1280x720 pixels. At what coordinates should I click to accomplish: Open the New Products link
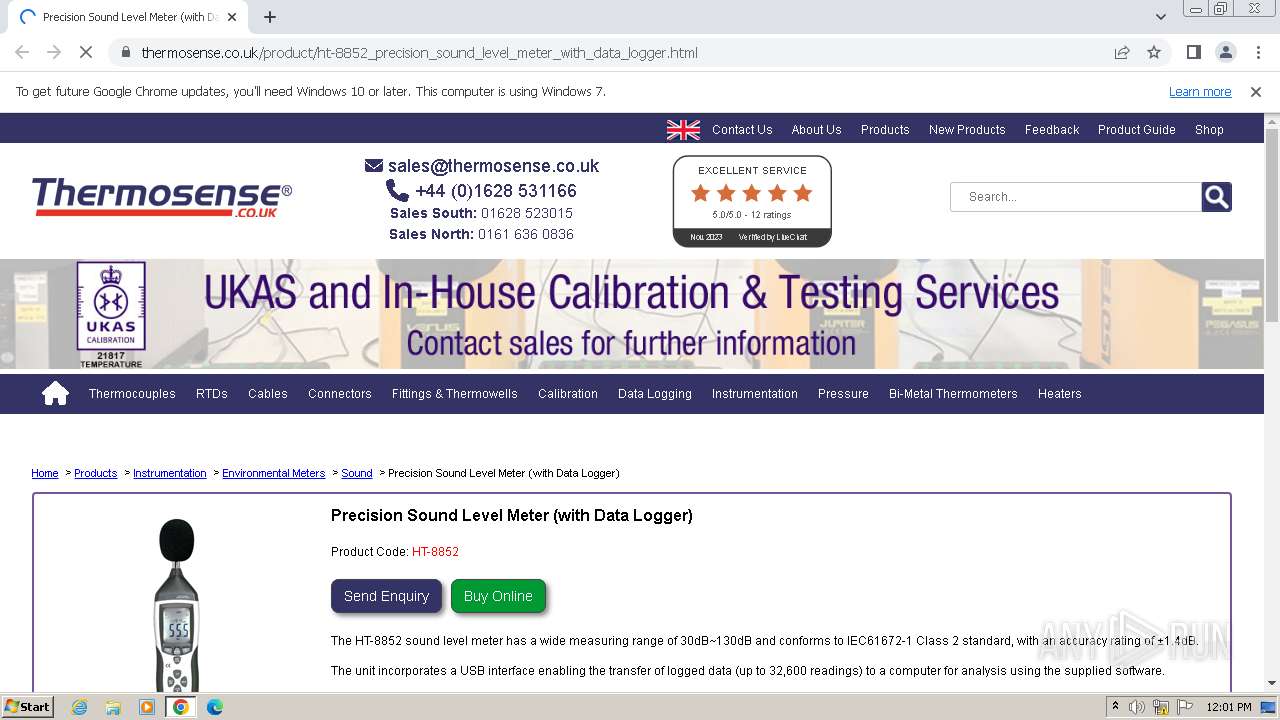click(x=967, y=130)
